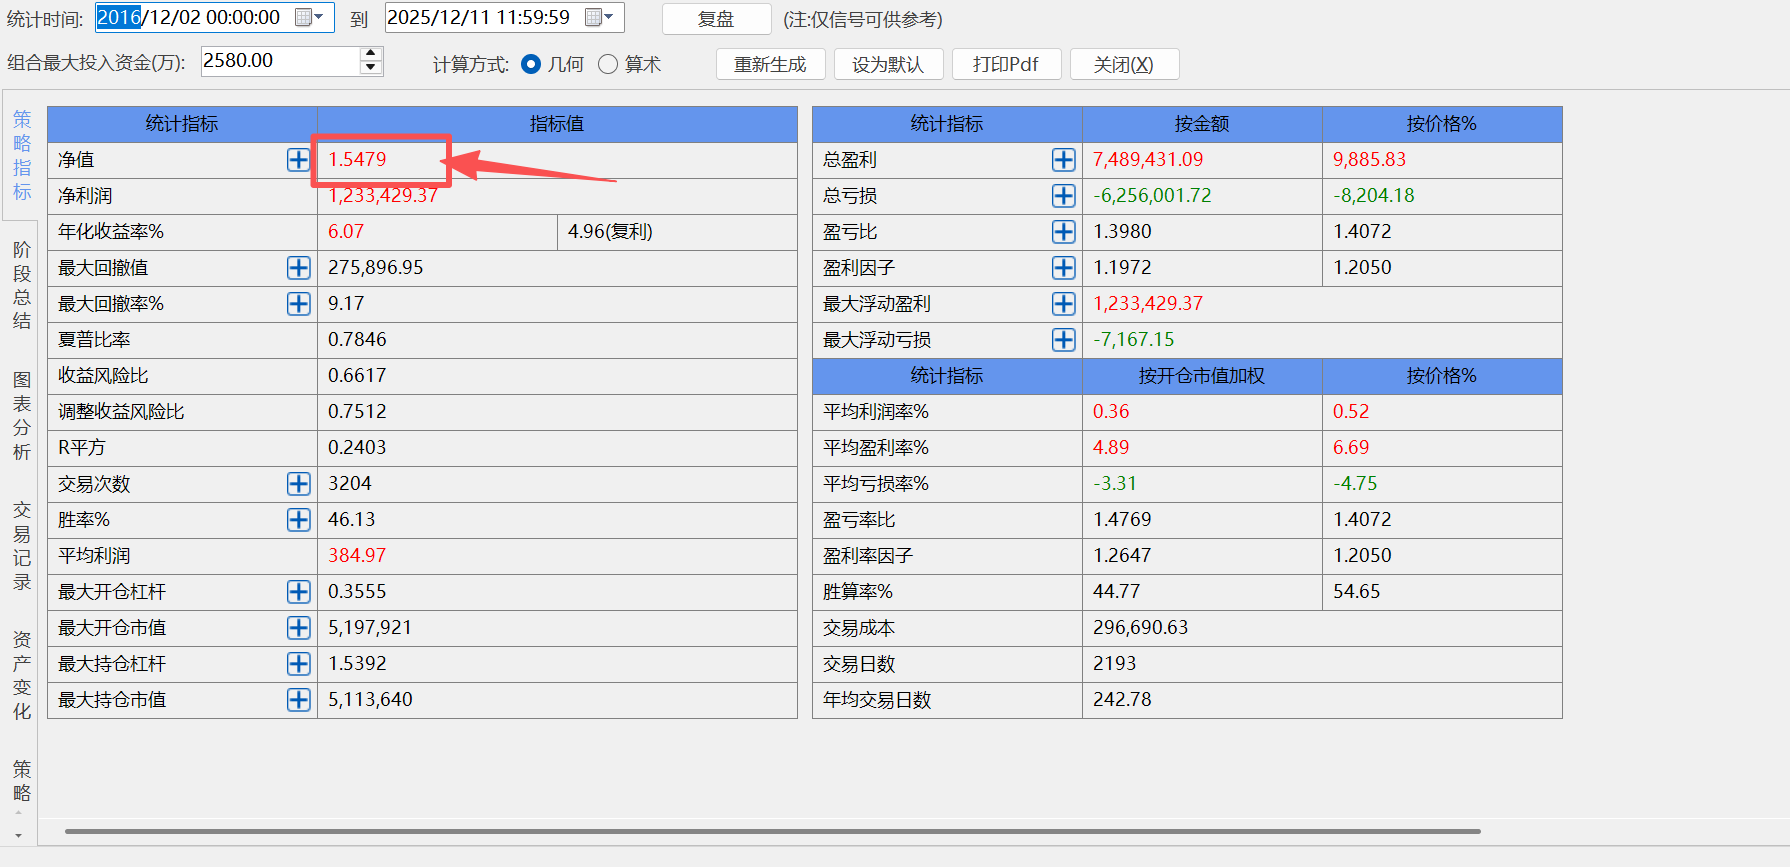Click the 打印Pdf button

[1005, 64]
